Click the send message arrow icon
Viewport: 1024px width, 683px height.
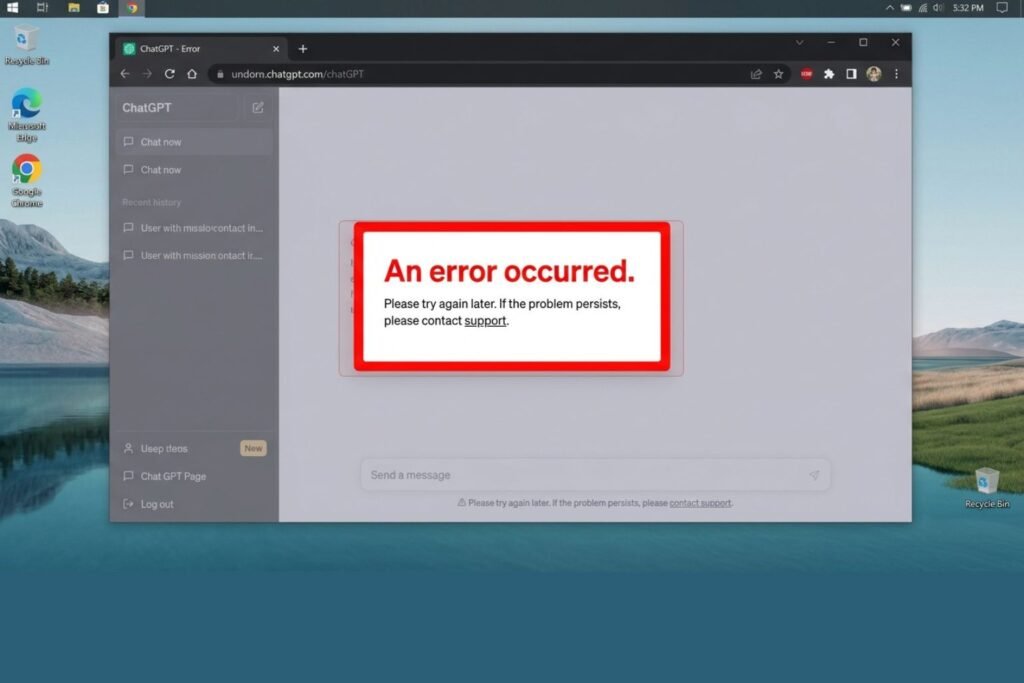pos(814,475)
